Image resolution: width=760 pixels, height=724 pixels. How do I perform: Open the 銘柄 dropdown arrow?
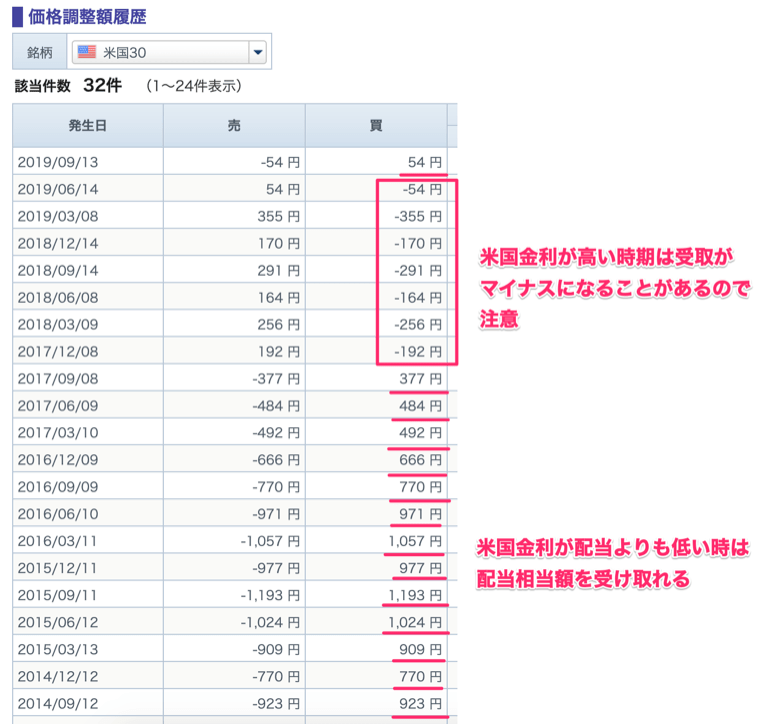[258, 52]
